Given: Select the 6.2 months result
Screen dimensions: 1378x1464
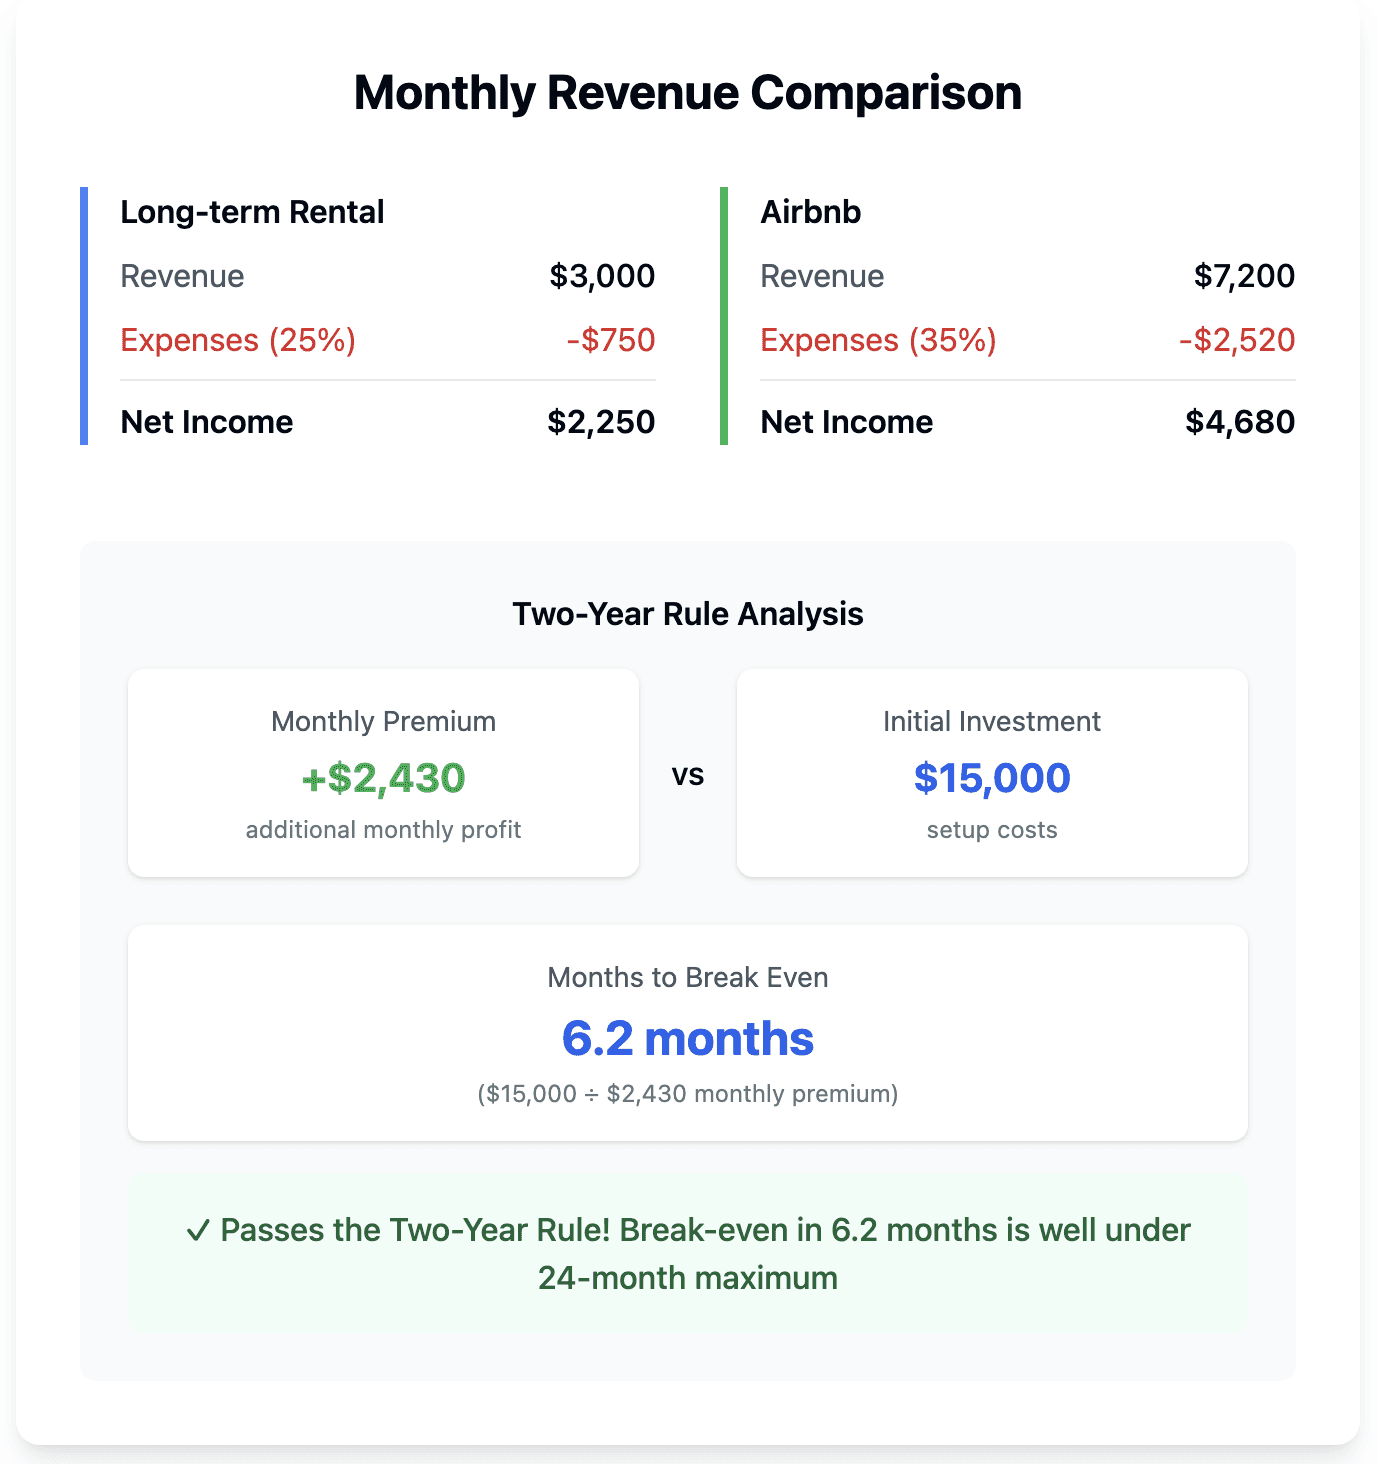Looking at the screenshot, I should tap(688, 1038).
